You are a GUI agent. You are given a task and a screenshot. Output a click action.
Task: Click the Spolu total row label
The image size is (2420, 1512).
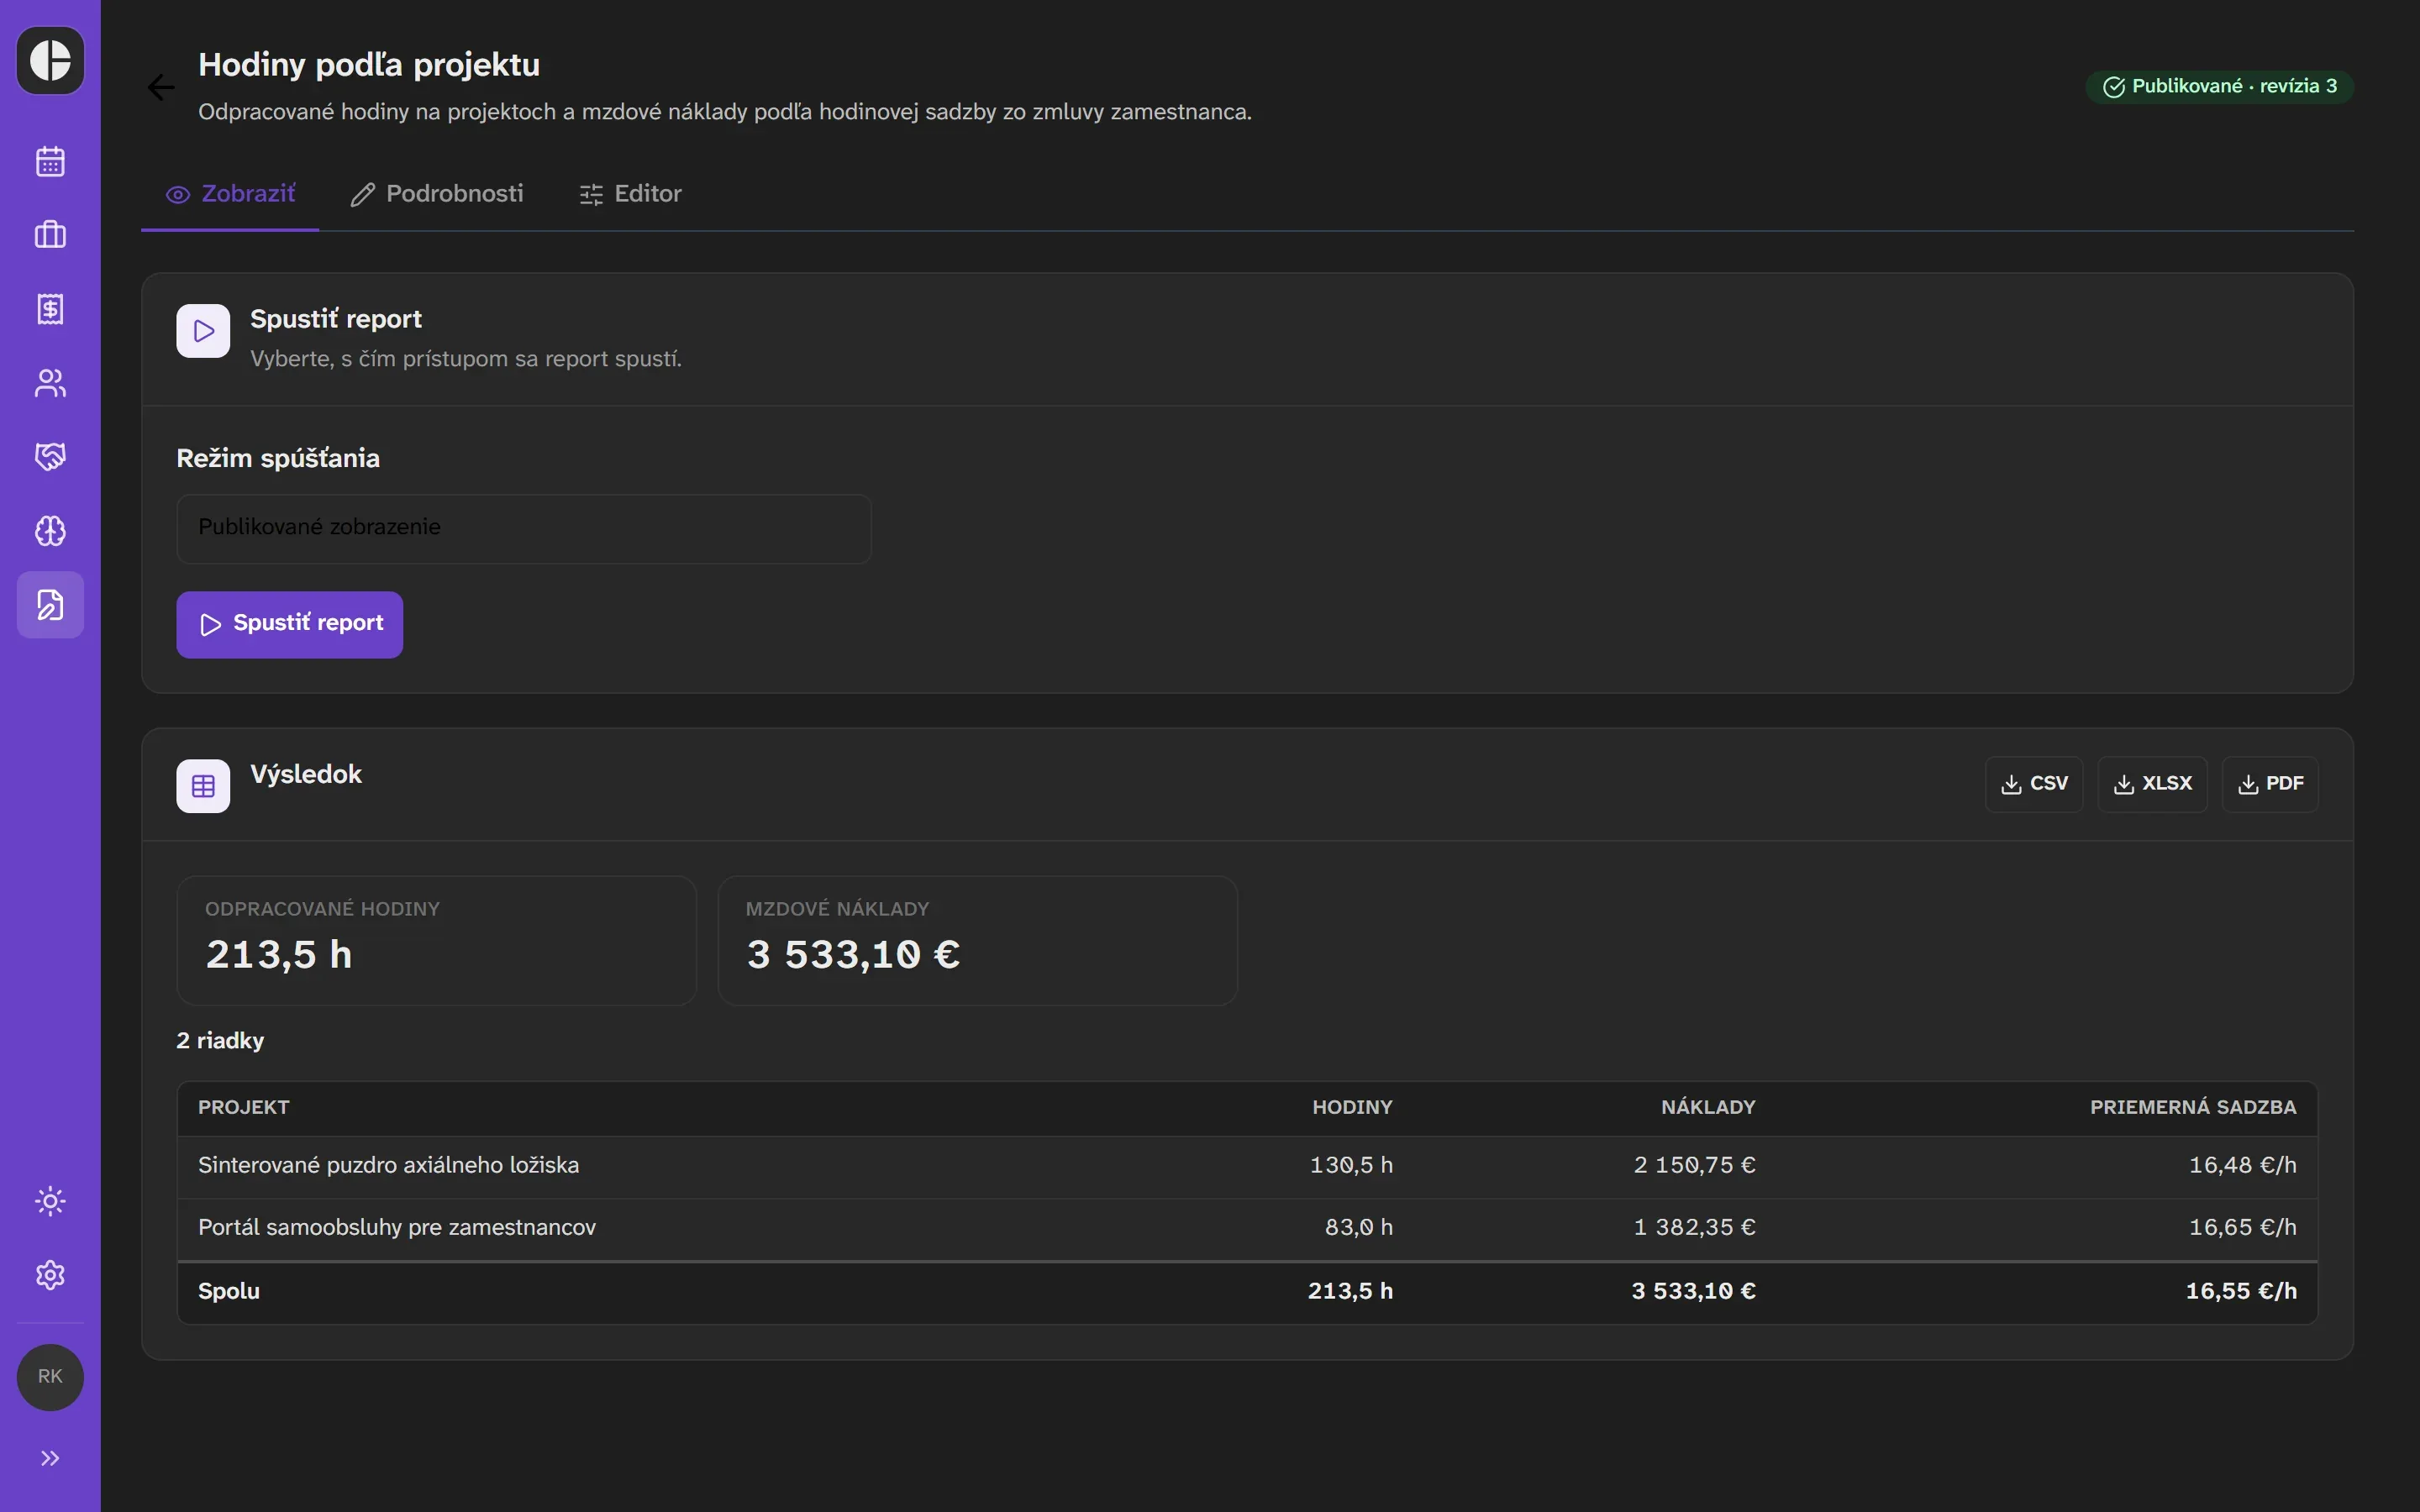click(229, 1291)
